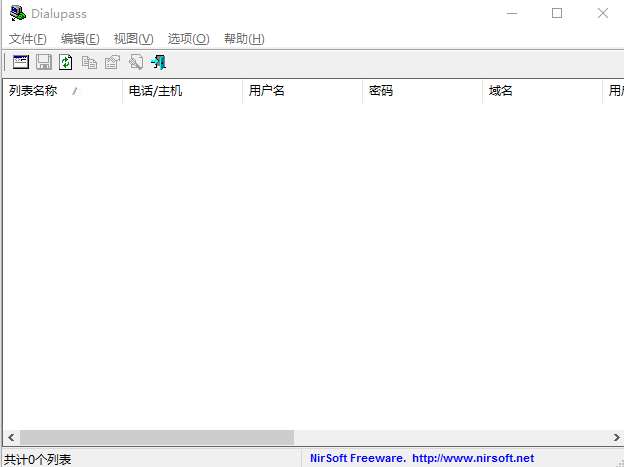The width and height of the screenshot is (624, 467).
Task: Open the 帮助(H) menu
Action: coord(244,39)
